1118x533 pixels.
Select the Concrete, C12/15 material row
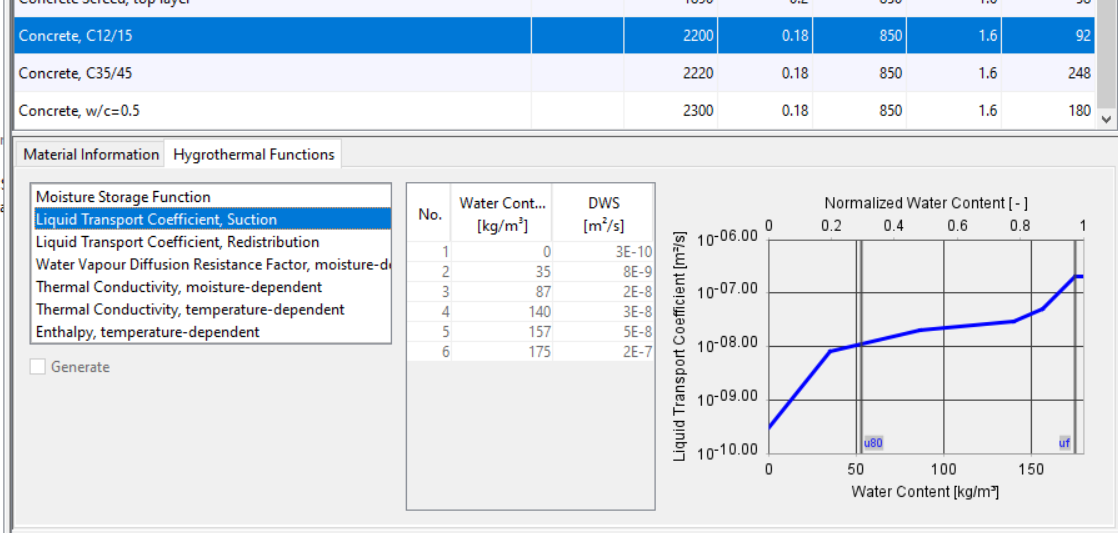[272, 37]
